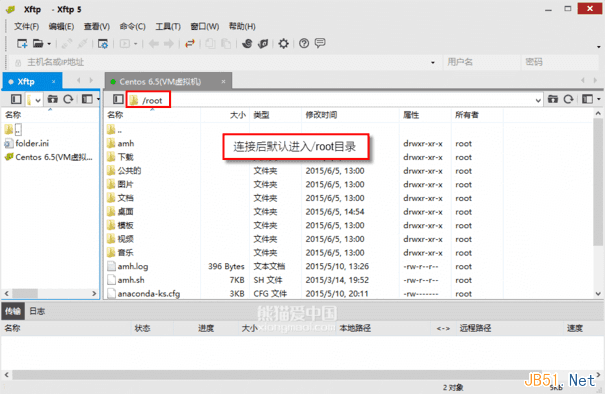Create a new session with toolbar icon
The width and height of the screenshot is (605, 394).
[x=22, y=44]
